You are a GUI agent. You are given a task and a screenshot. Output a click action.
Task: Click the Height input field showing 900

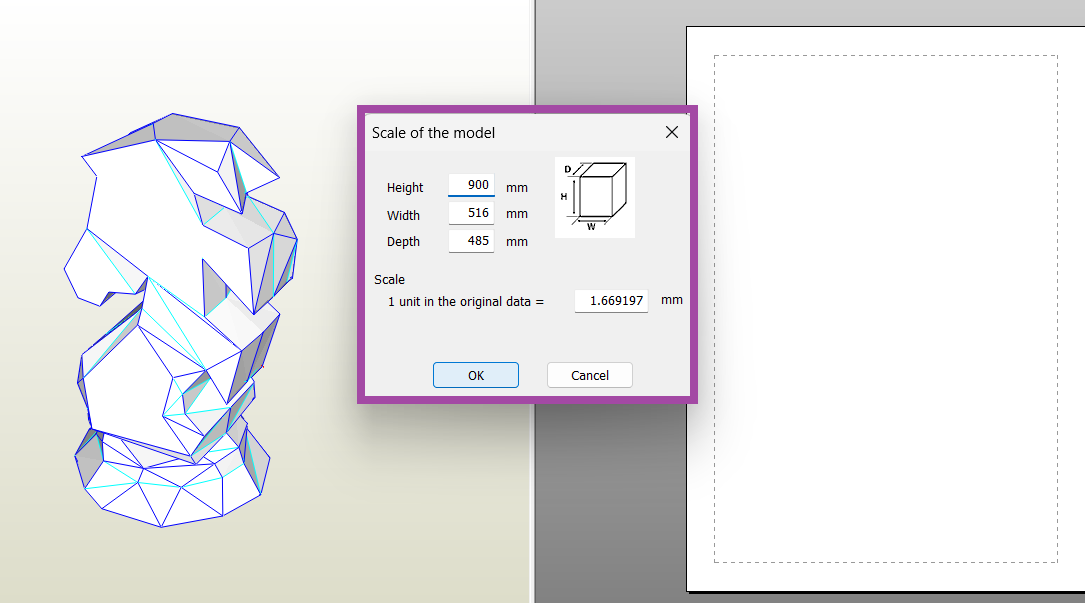pos(471,186)
